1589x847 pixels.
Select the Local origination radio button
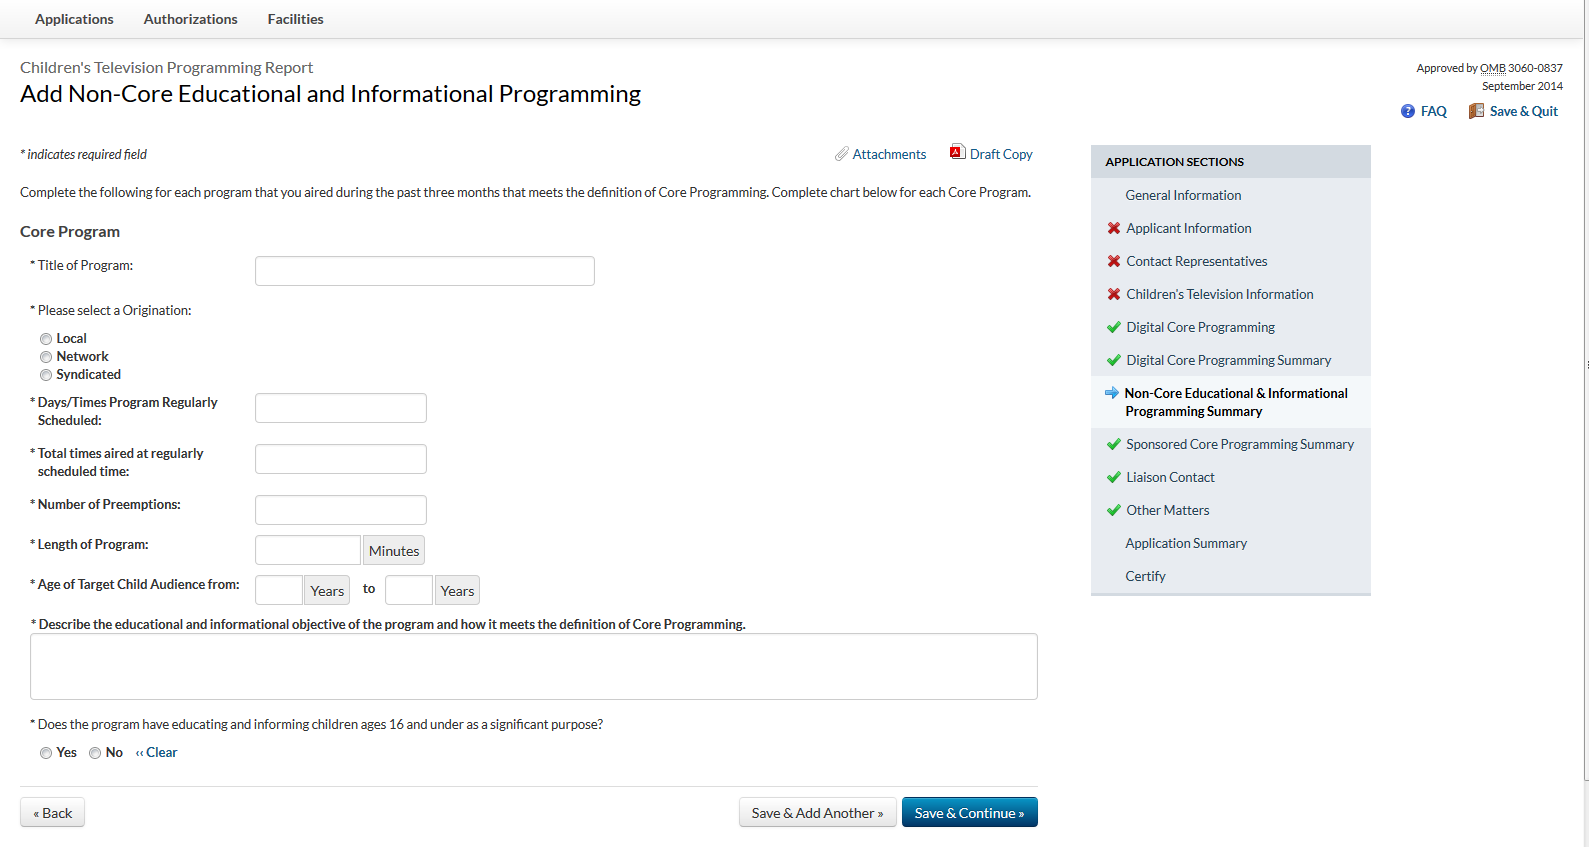(46, 339)
